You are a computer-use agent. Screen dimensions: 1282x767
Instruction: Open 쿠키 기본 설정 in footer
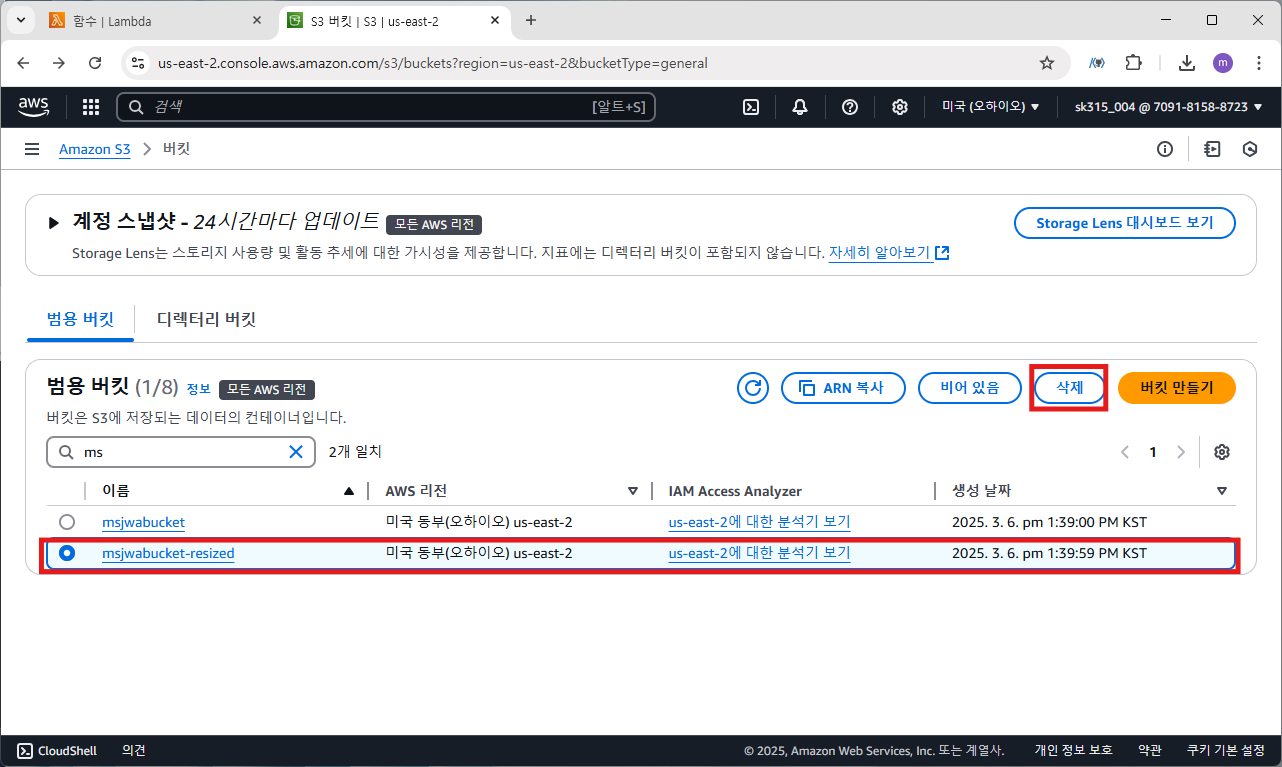coord(1226,751)
